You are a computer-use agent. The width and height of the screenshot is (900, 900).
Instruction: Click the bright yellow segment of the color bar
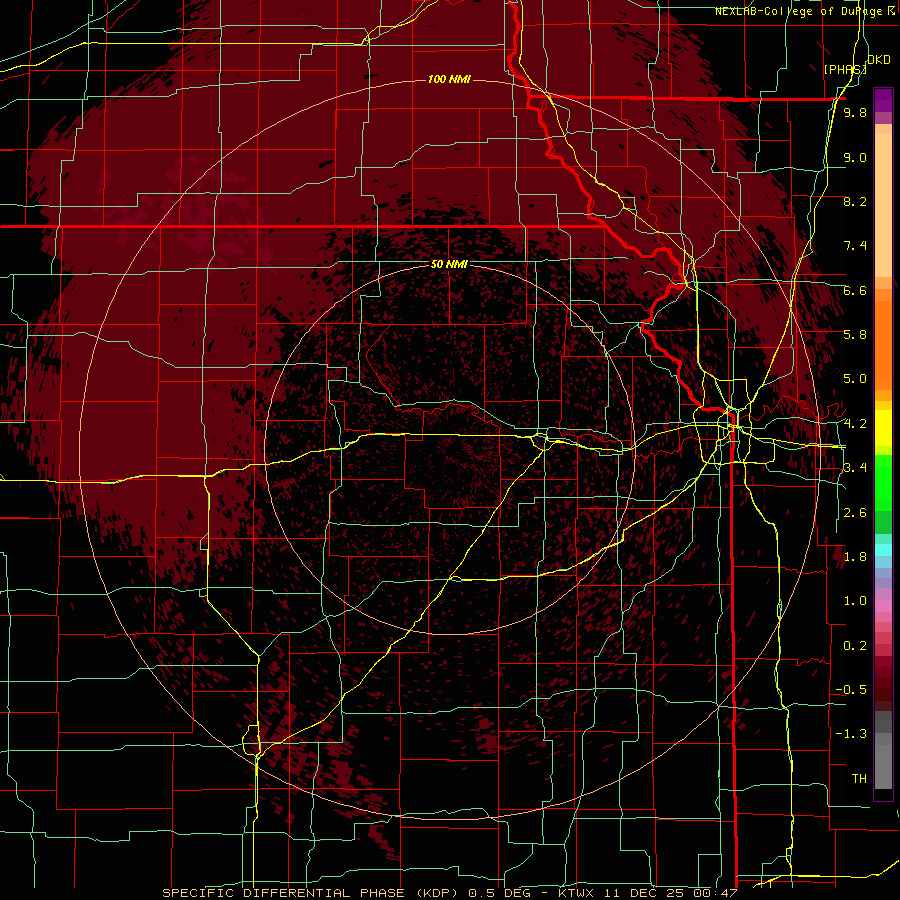coord(883,428)
